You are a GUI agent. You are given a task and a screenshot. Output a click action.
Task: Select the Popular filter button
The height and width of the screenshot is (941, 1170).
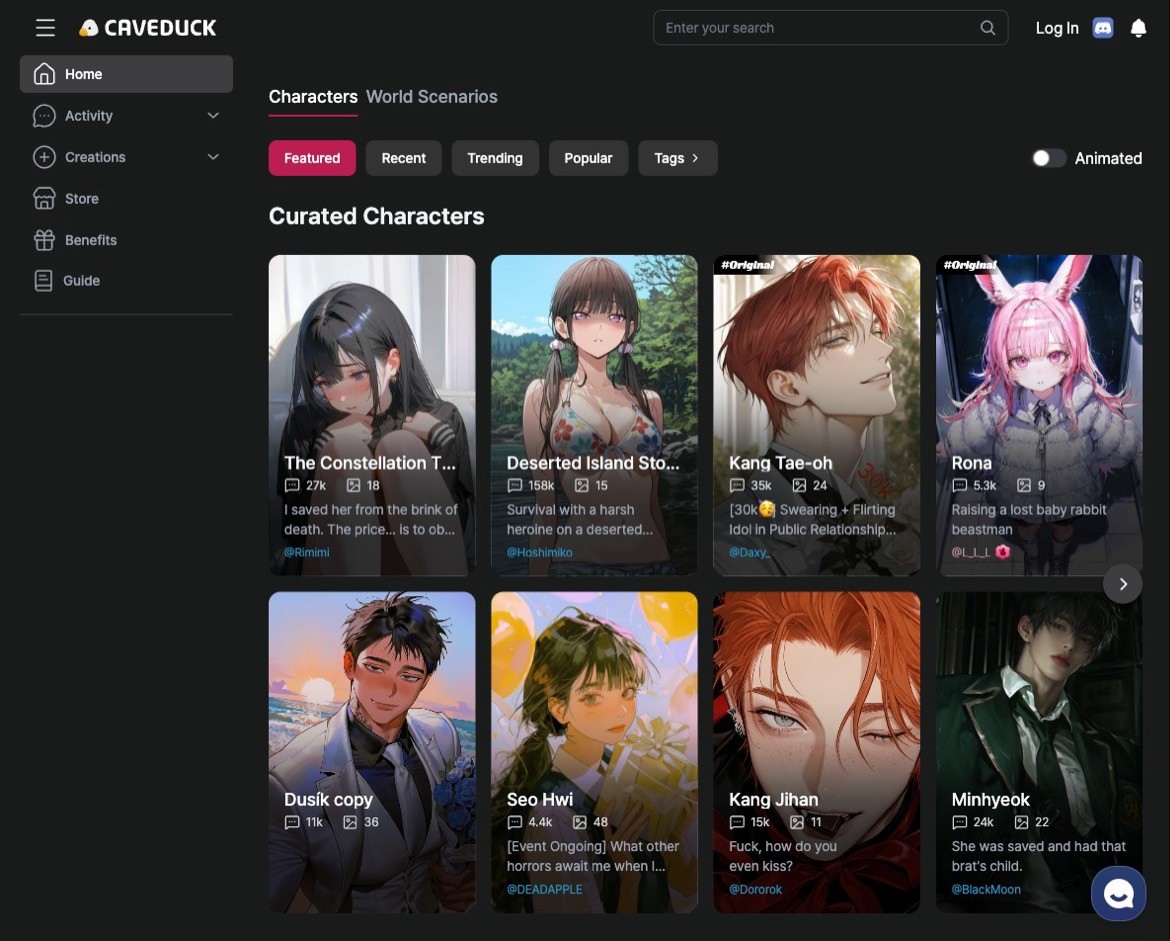(588, 158)
